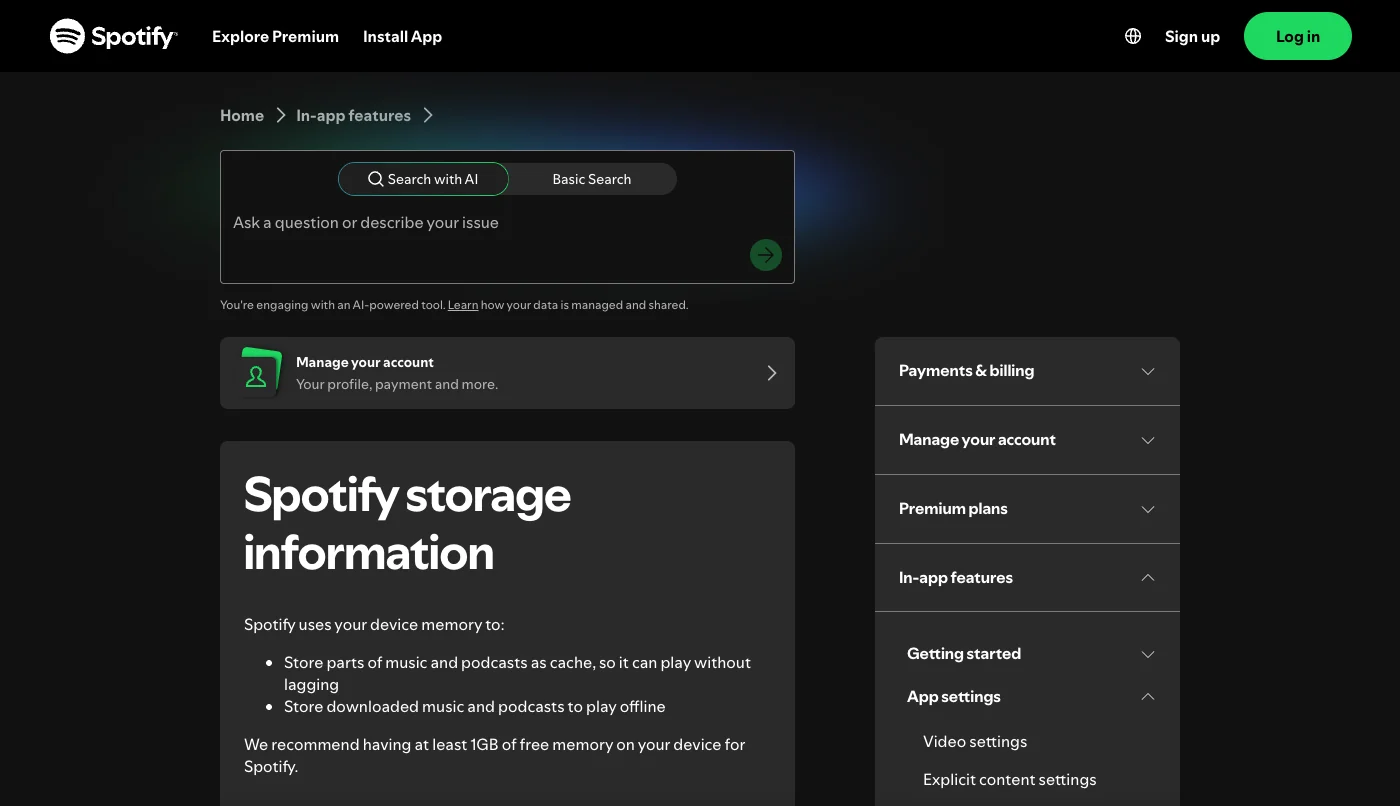Open Video settings in sidebar

pos(975,742)
